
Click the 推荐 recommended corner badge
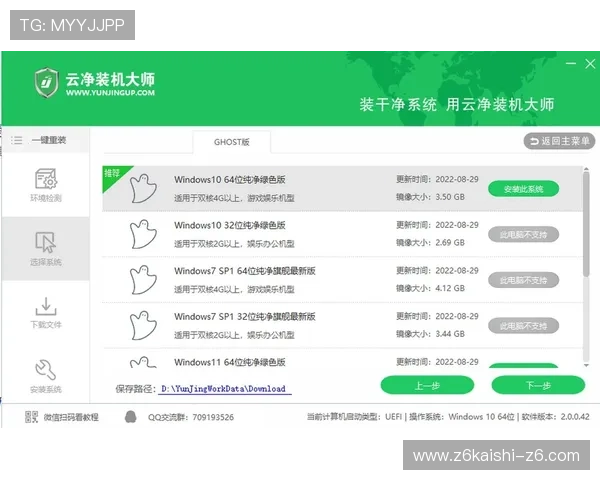(x=113, y=175)
